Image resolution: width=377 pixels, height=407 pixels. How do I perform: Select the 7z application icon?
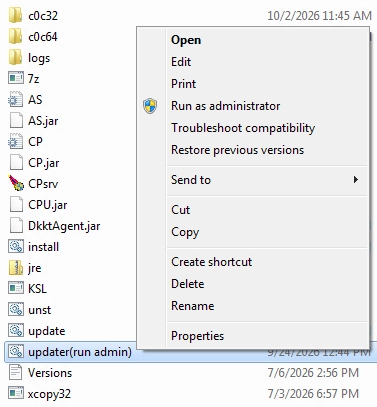(16, 79)
